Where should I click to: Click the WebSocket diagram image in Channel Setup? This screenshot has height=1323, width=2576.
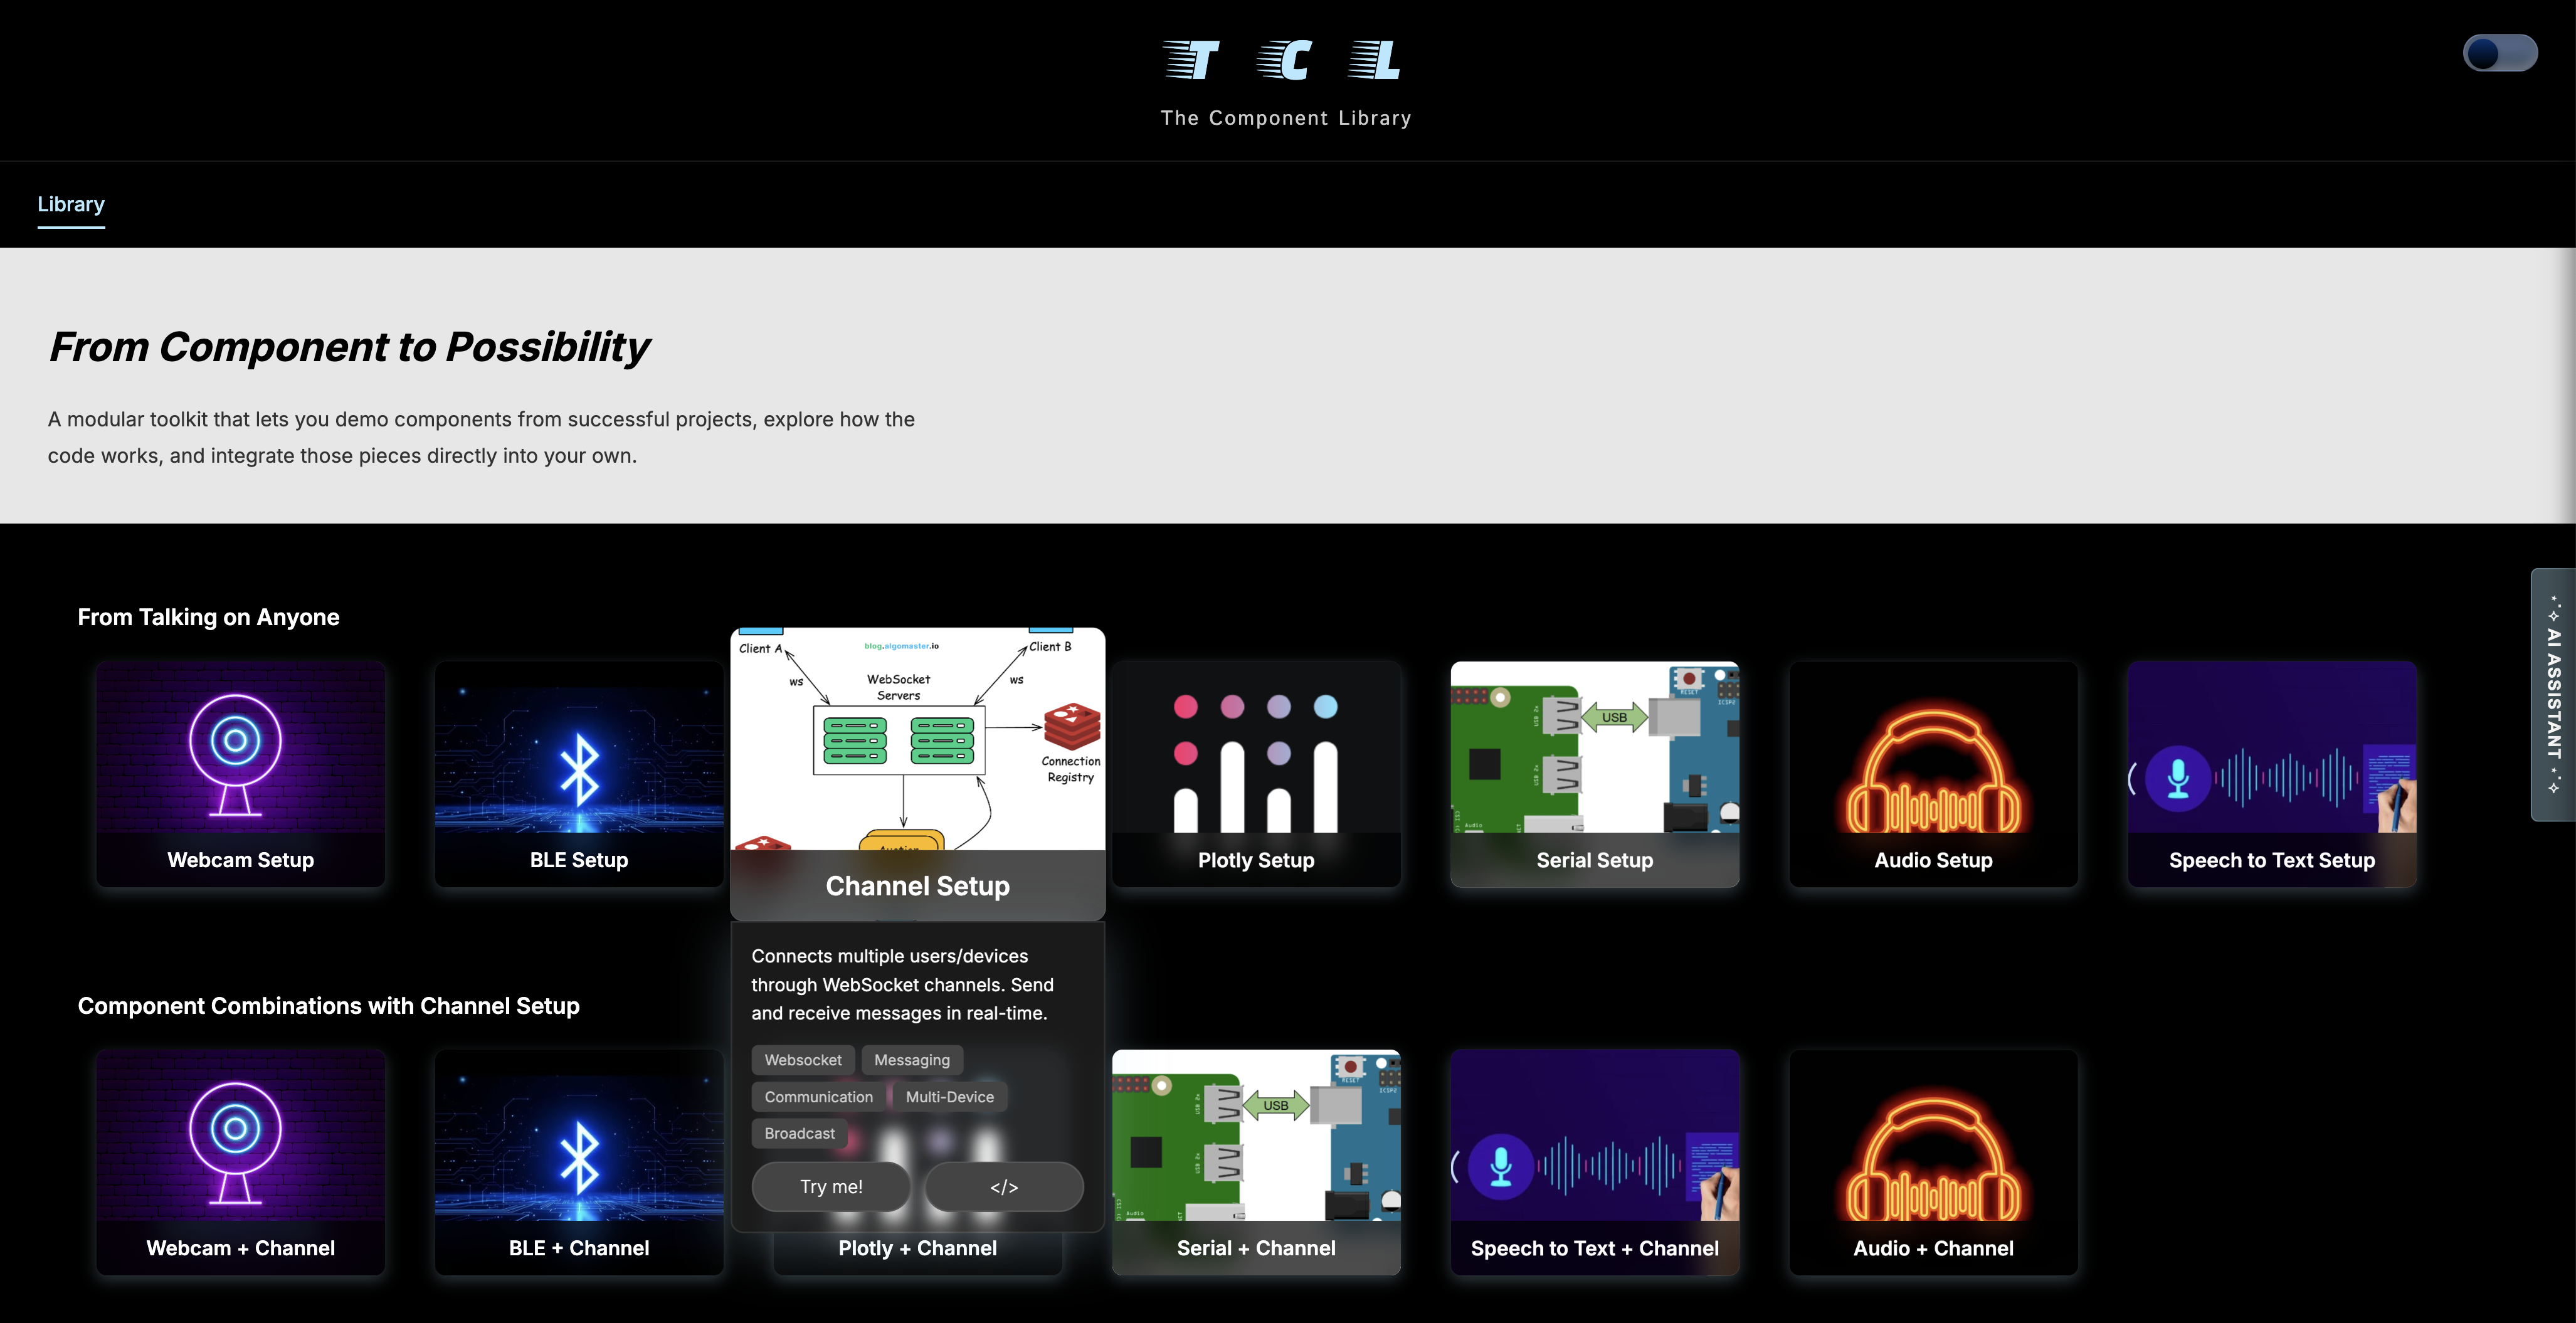click(x=918, y=739)
